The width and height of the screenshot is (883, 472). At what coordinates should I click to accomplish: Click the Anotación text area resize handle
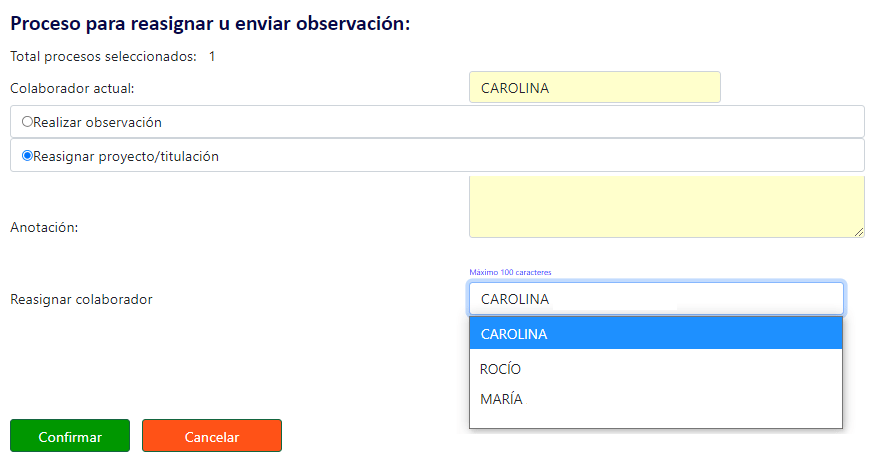pos(859,232)
